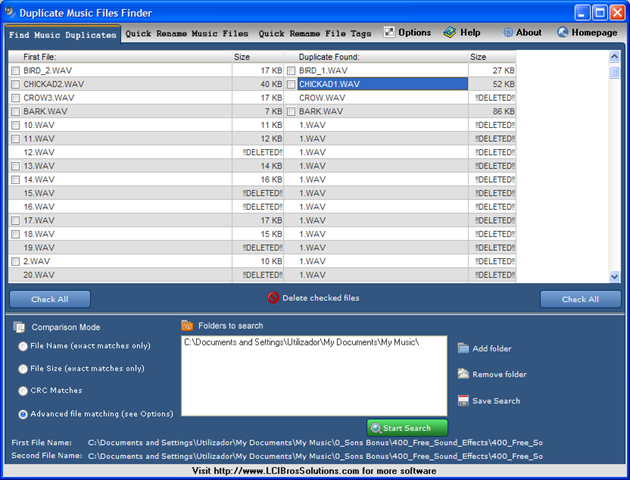Screen dimensions: 630x480
Task: Click the 16.WAV file name
Action: point(39,207)
